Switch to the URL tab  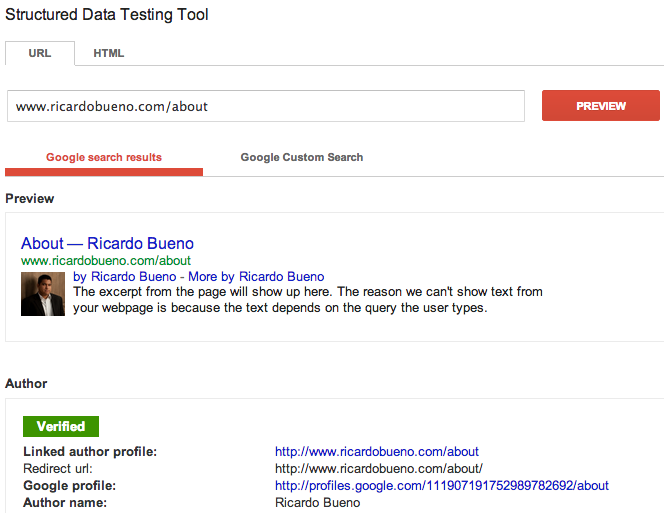(x=40, y=53)
